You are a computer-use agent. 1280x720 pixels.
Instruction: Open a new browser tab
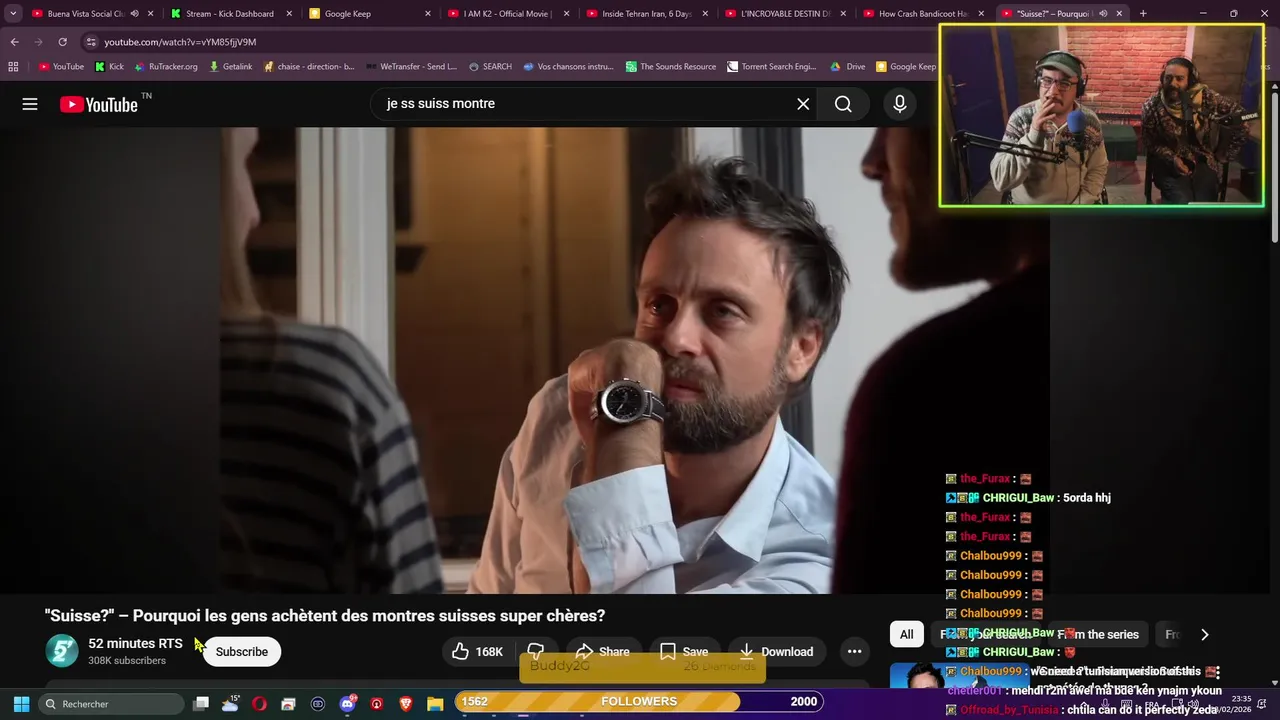coord(1143,14)
